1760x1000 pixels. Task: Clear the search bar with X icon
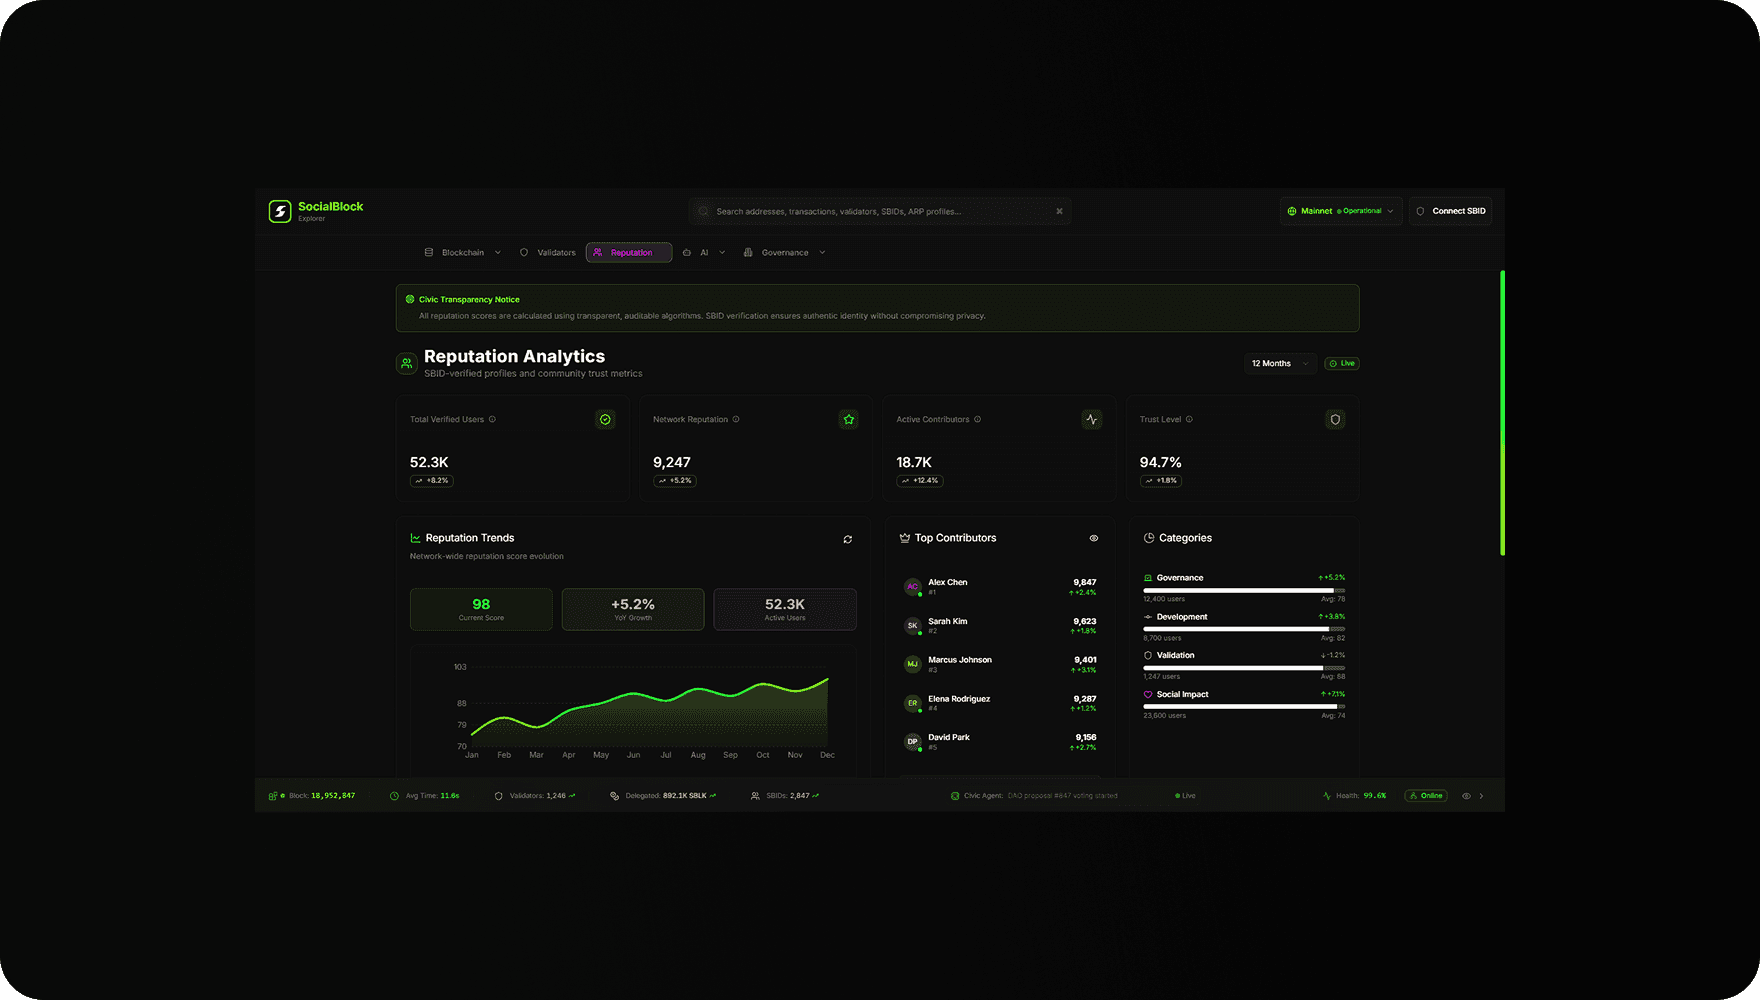coord(1060,211)
